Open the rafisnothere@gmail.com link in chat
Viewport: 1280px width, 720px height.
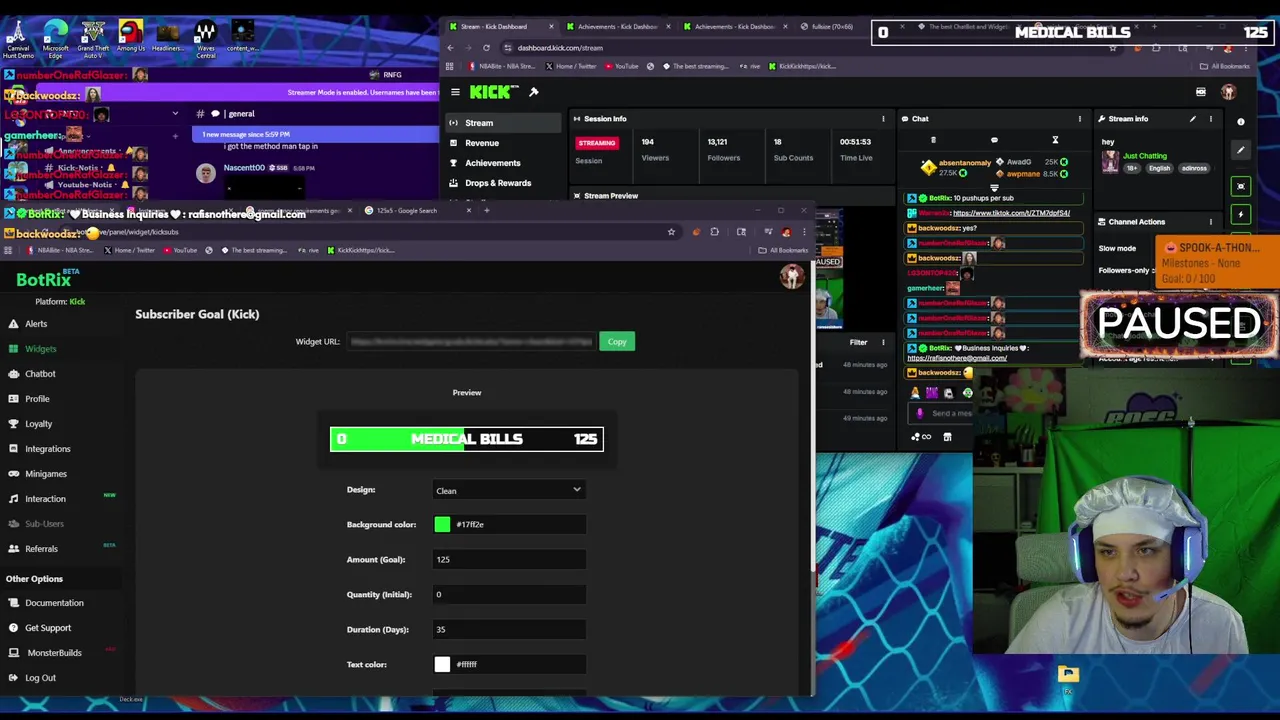[x=957, y=358]
